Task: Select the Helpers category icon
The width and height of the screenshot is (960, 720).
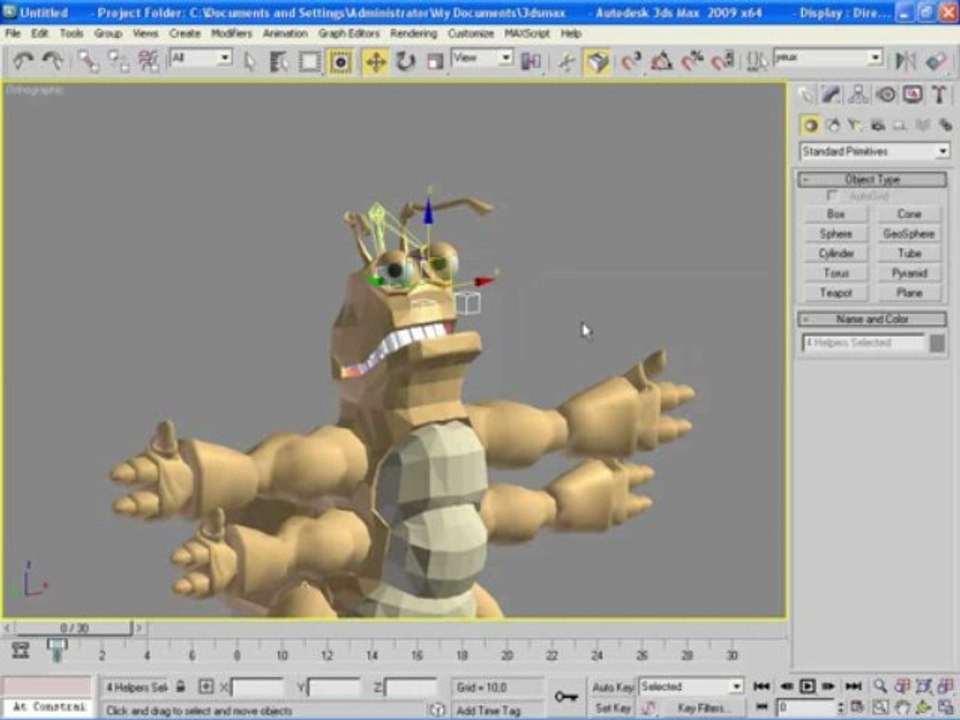Action: pos(900,126)
